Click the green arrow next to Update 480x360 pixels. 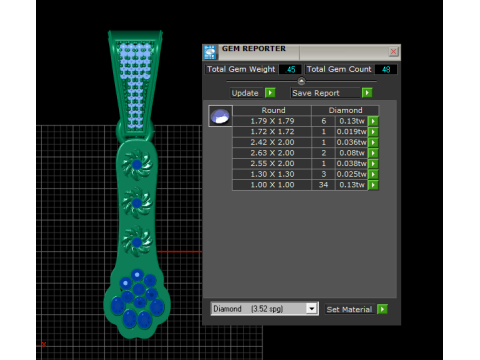270,93
